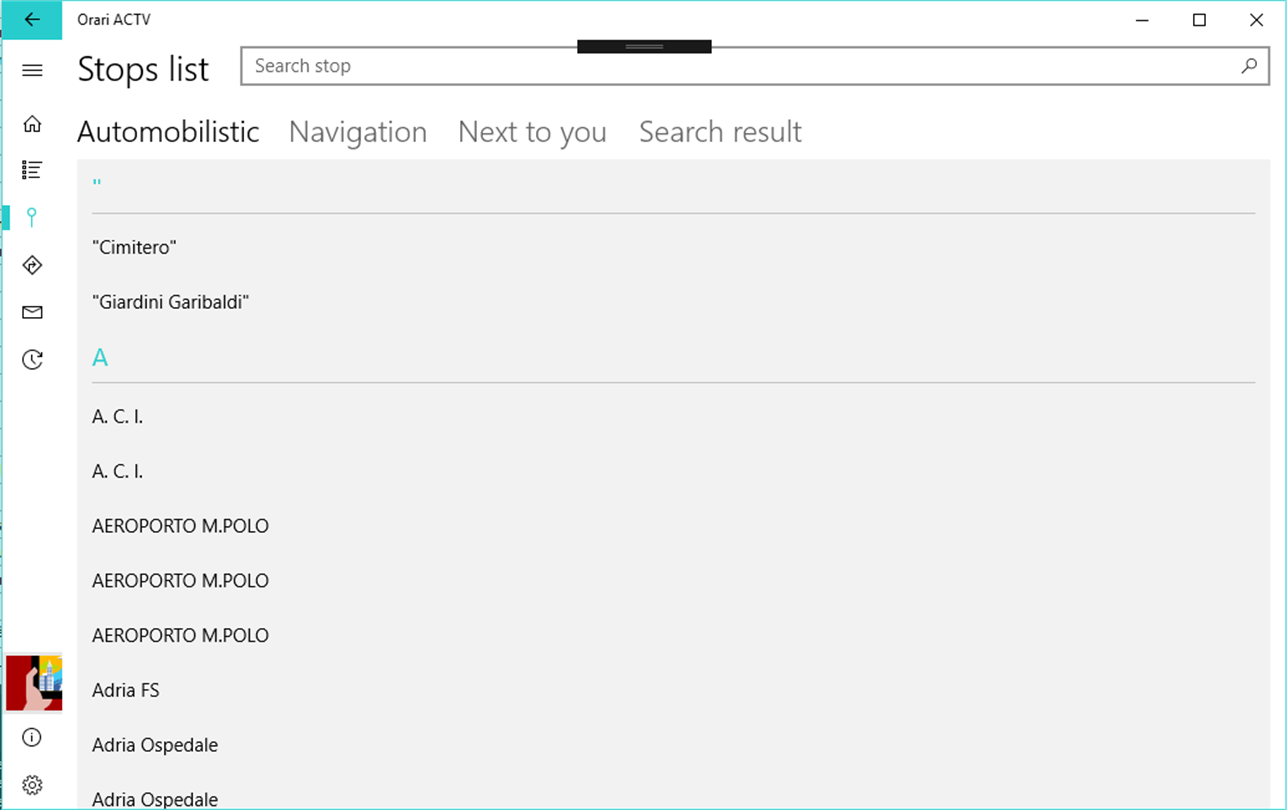This screenshot has width=1287, height=810.
Task: Open the settings gear icon
Action: point(32,785)
